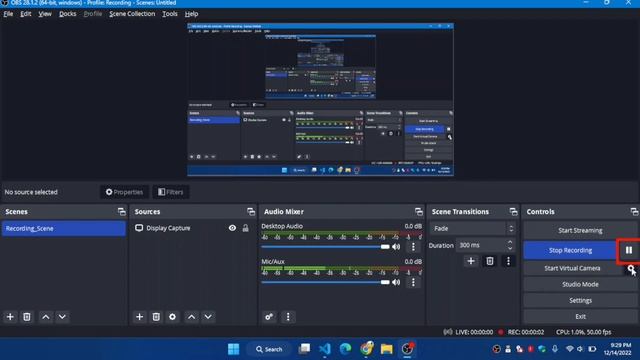Add a new scene with plus icon
This screenshot has width=640, height=360.
[10, 317]
